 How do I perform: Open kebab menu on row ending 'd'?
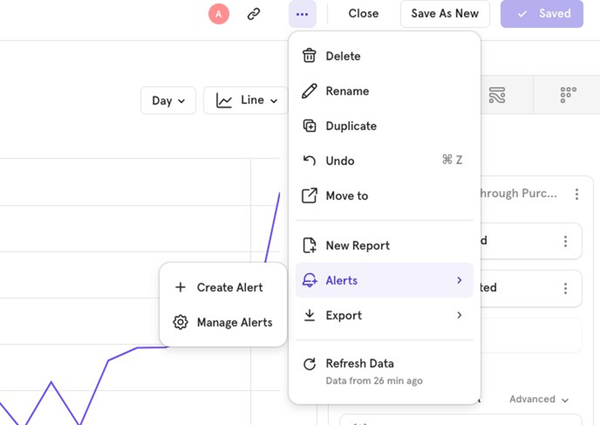(x=565, y=241)
